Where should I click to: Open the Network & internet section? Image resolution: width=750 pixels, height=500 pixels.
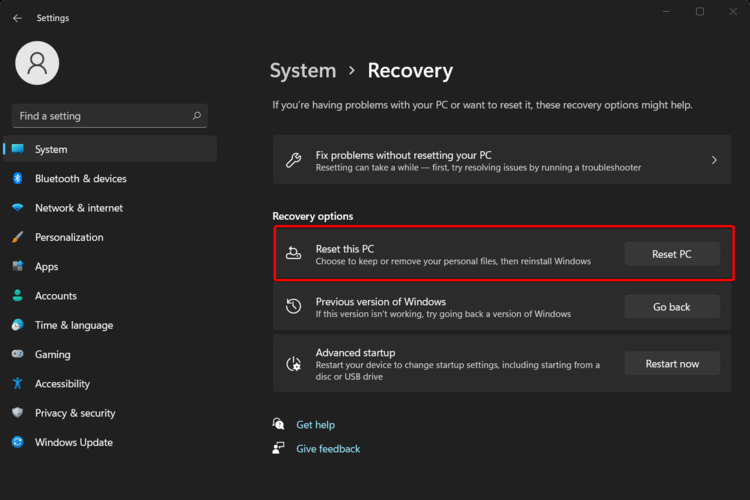tap(78, 208)
